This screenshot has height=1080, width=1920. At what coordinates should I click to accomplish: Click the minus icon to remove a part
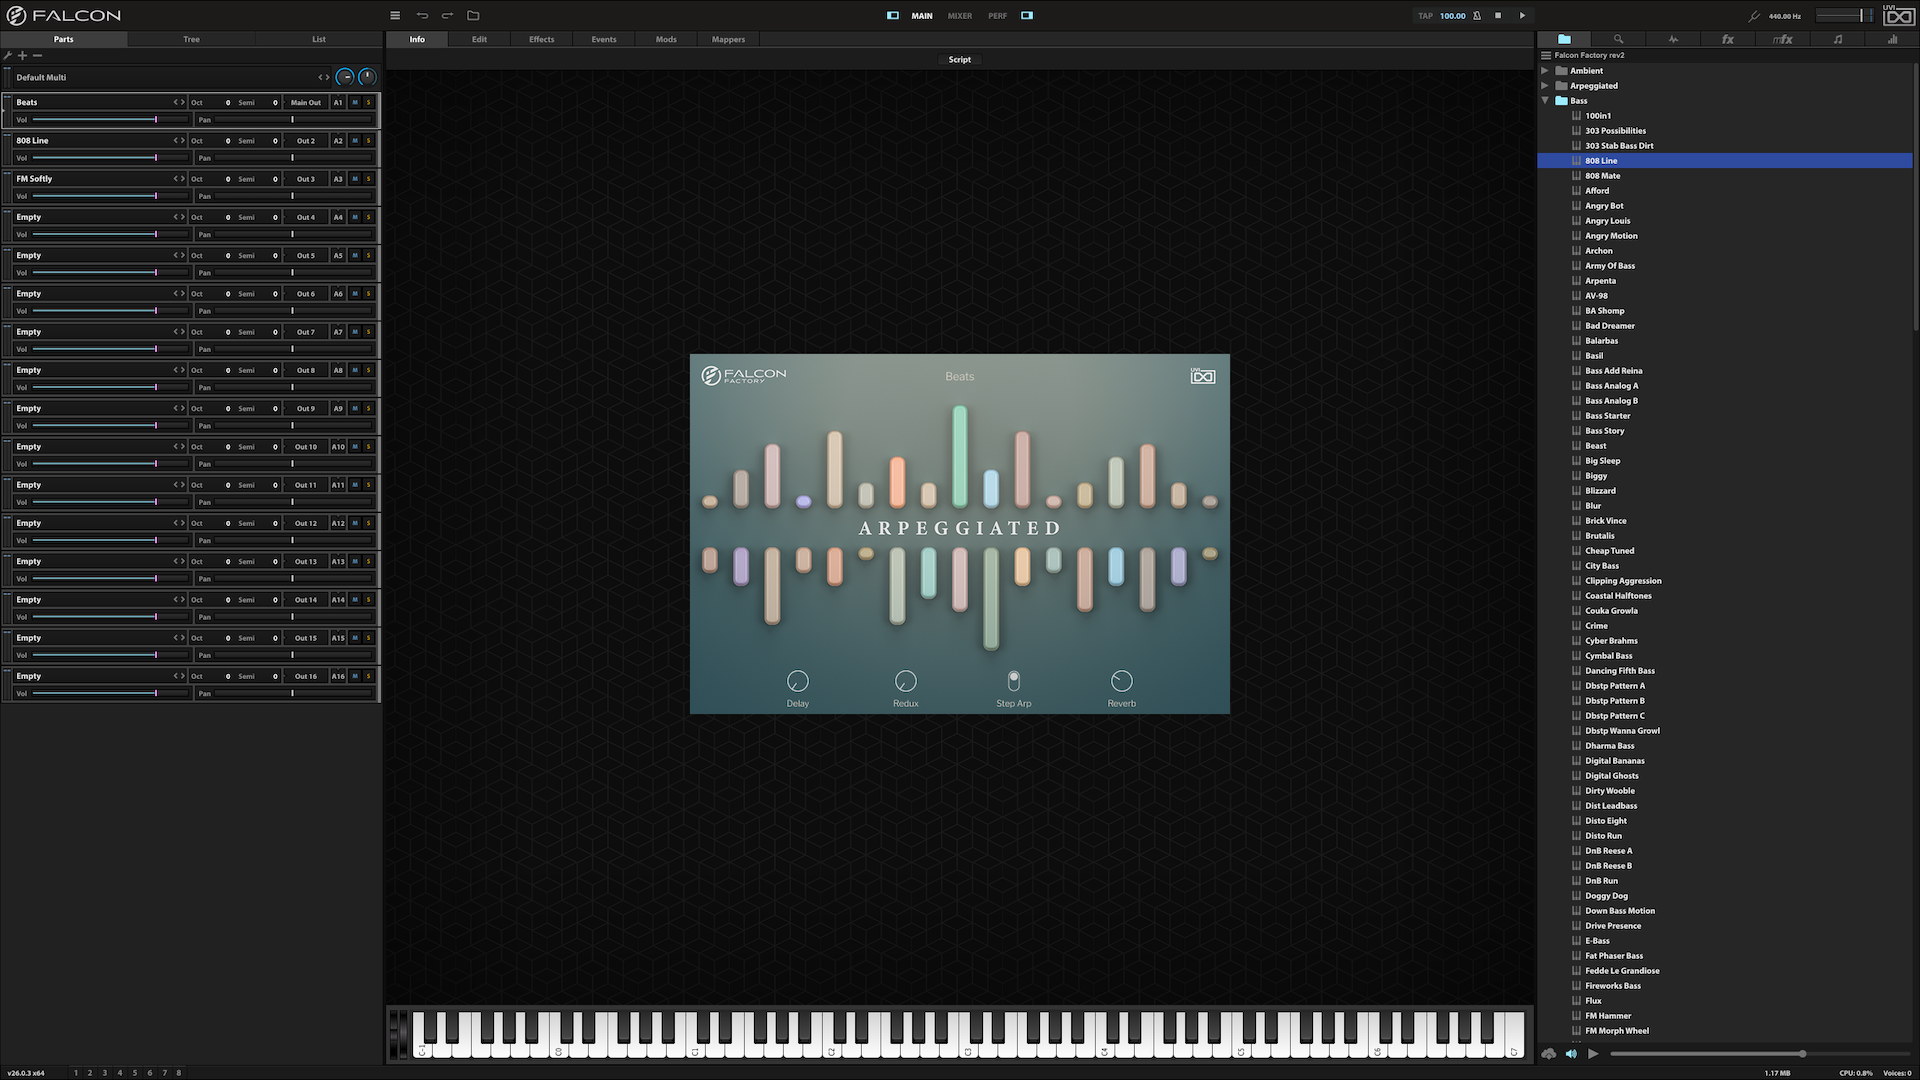[37, 56]
